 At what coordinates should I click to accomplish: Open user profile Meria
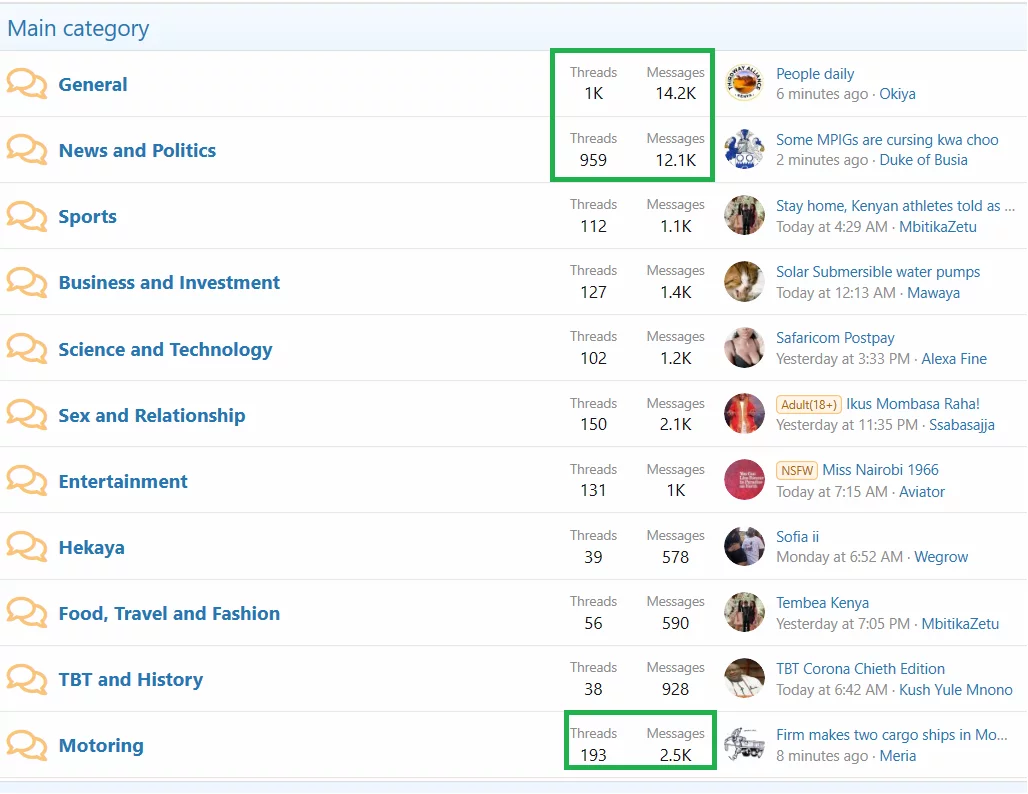pos(898,756)
